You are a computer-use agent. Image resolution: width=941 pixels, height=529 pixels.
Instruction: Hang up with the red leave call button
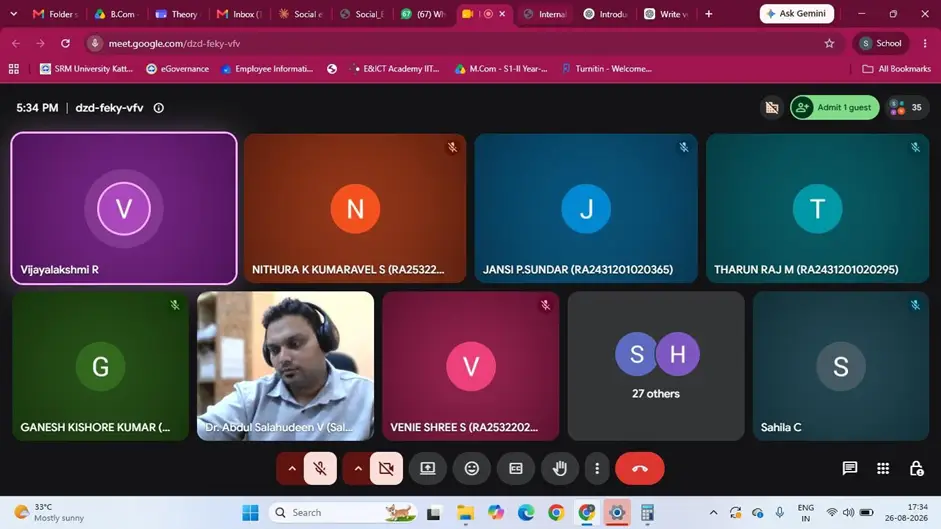(x=640, y=468)
